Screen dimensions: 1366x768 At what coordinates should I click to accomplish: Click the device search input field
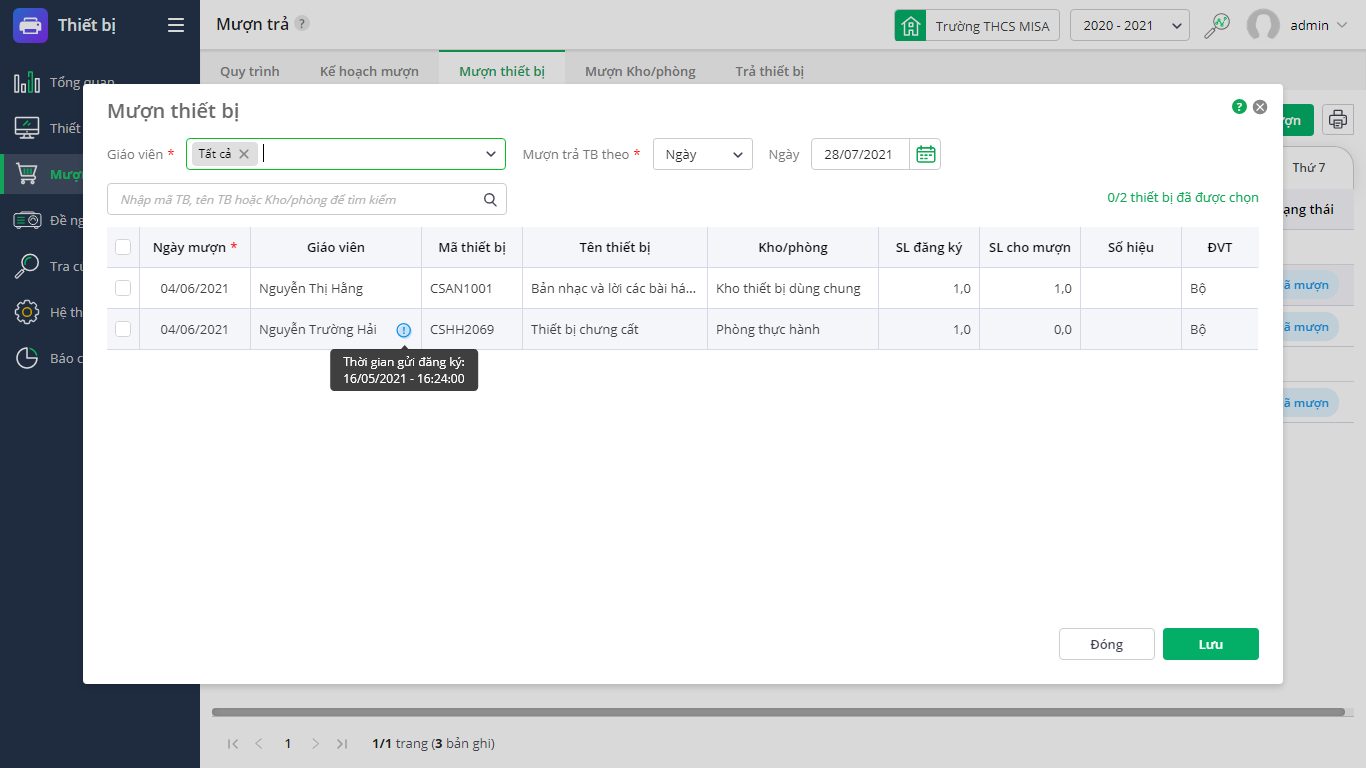click(x=307, y=199)
